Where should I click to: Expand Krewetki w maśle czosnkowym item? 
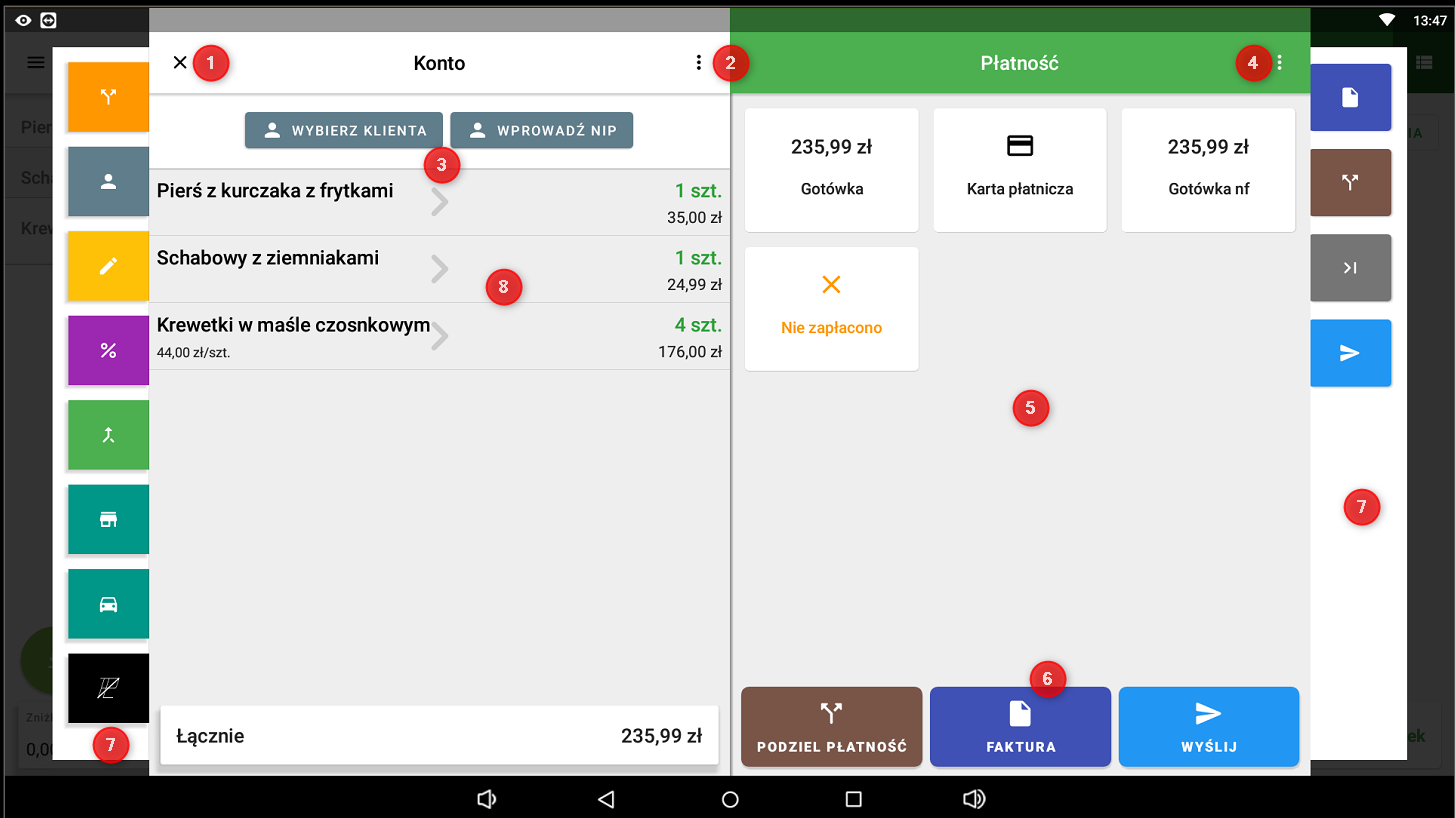point(440,337)
